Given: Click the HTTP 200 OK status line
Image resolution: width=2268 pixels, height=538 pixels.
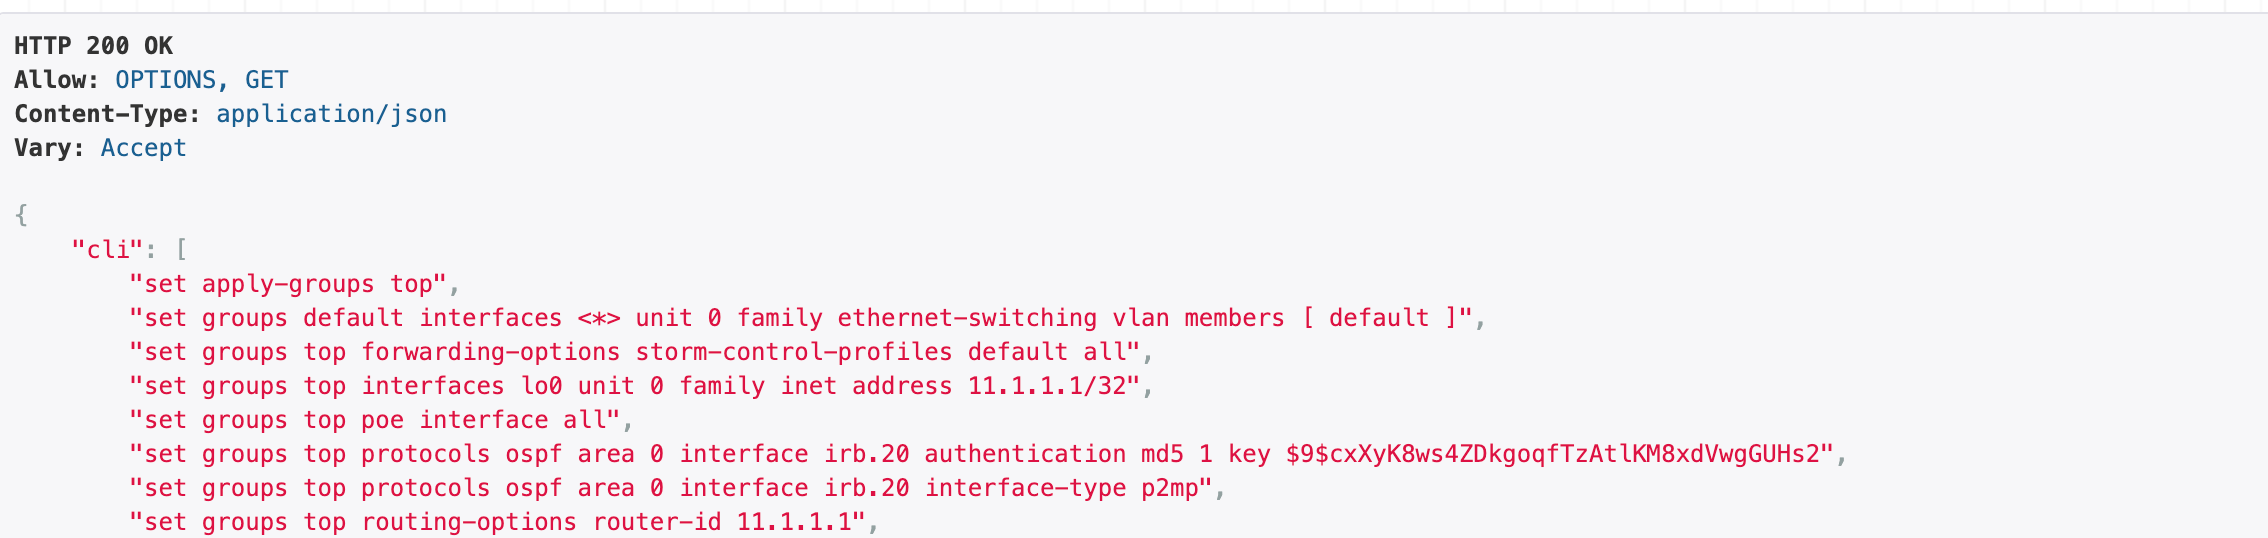Looking at the screenshot, I should point(93,46).
